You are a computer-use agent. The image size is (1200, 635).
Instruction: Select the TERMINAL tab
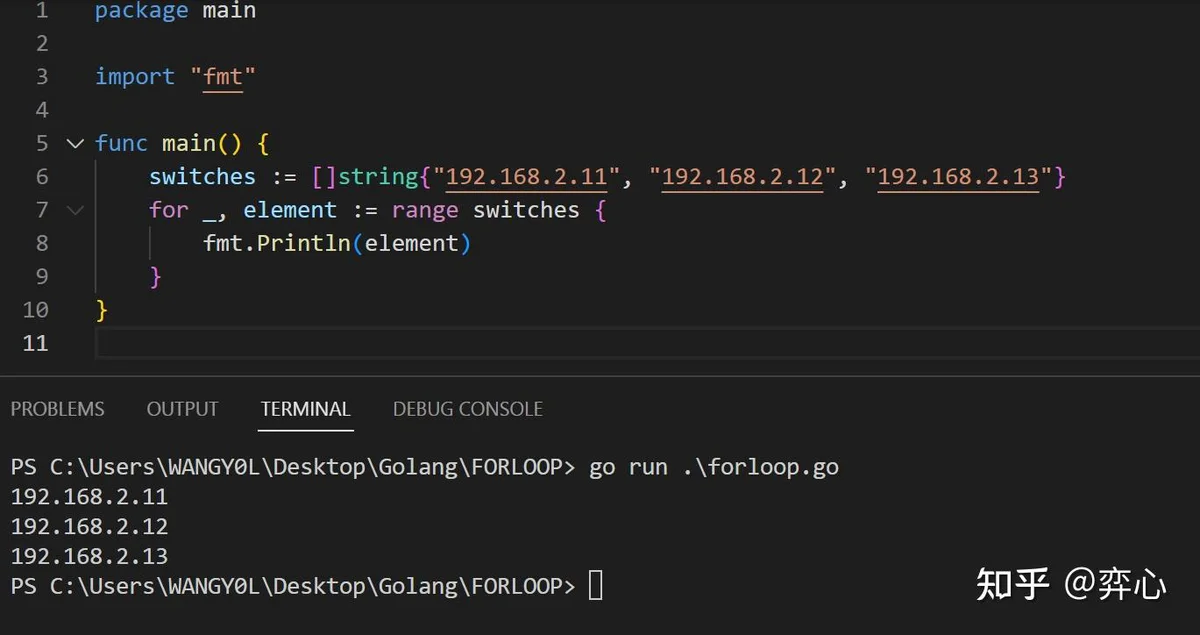(x=305, y=409)
